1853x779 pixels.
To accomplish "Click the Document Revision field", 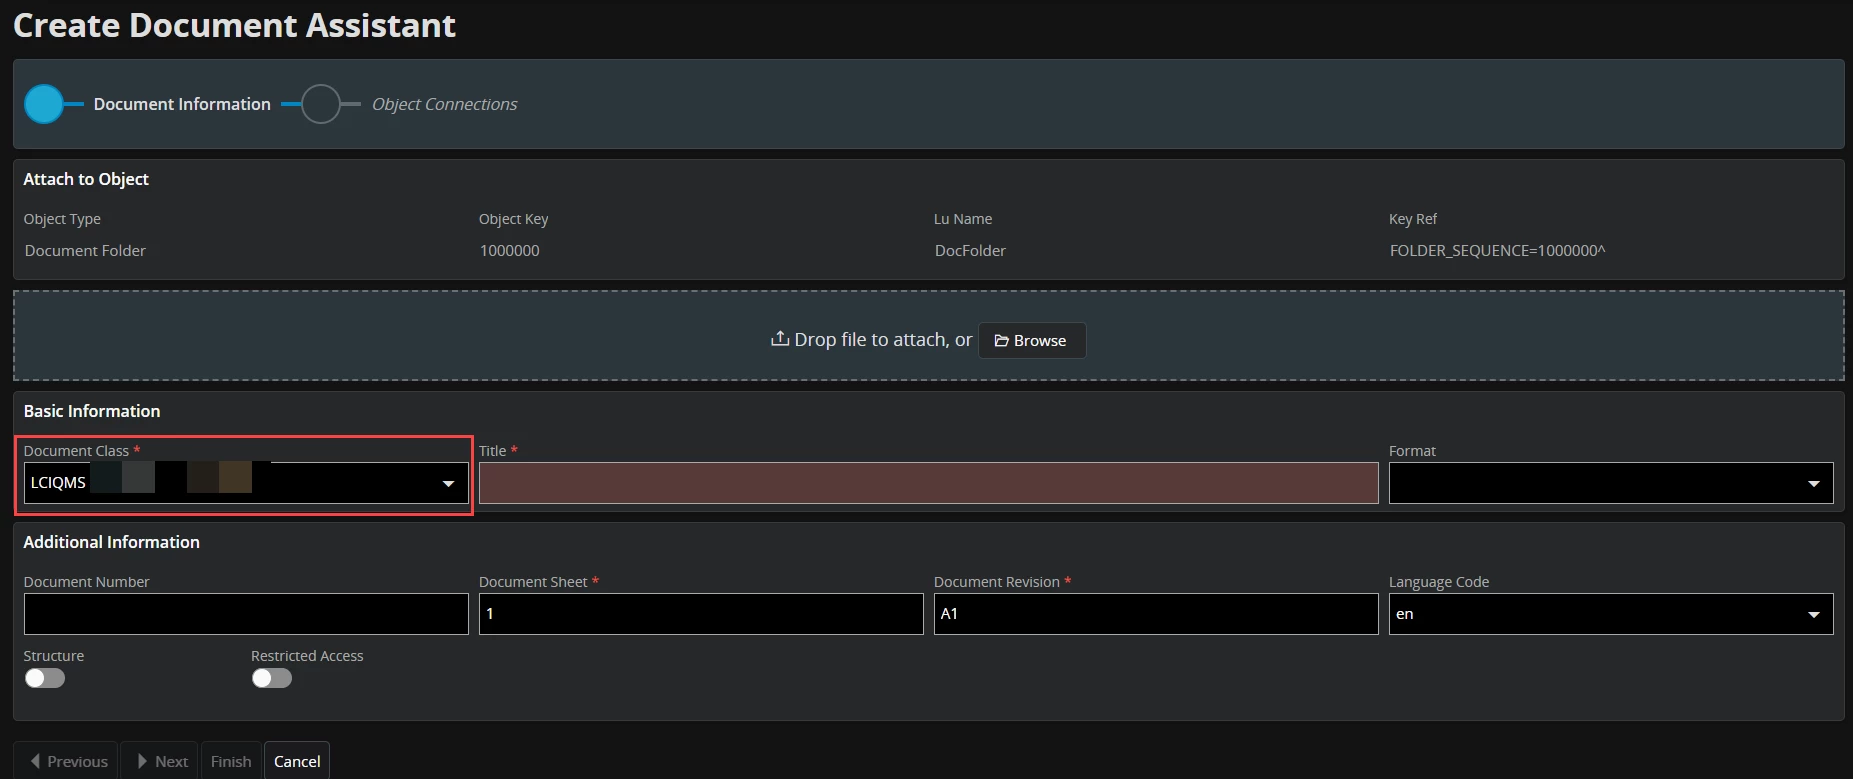I will [x=1156, y=614].
